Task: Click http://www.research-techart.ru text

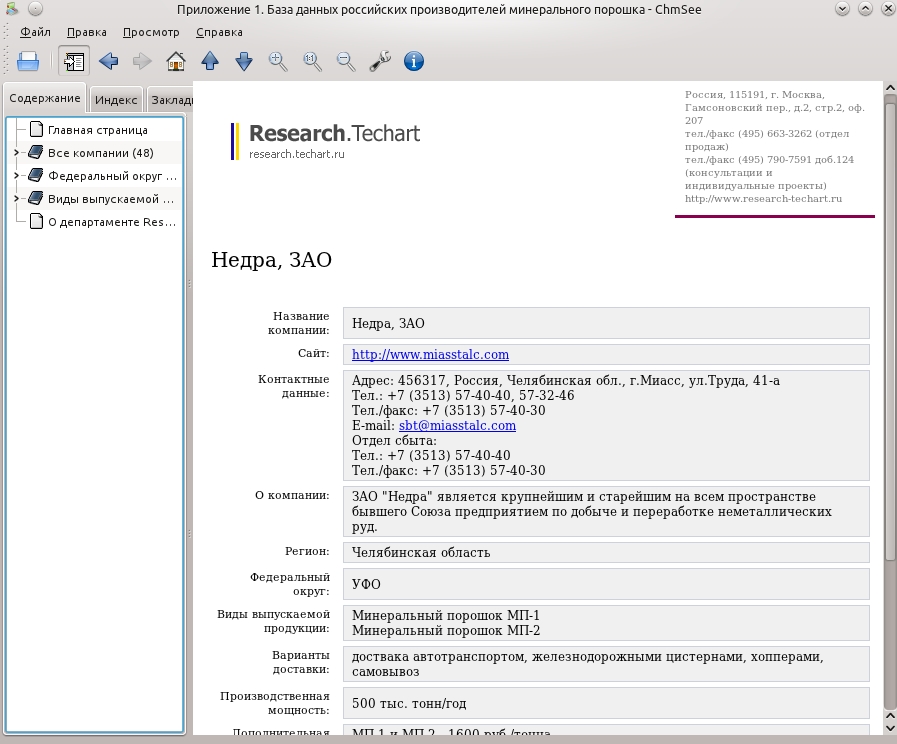Action: click(763, 198)
